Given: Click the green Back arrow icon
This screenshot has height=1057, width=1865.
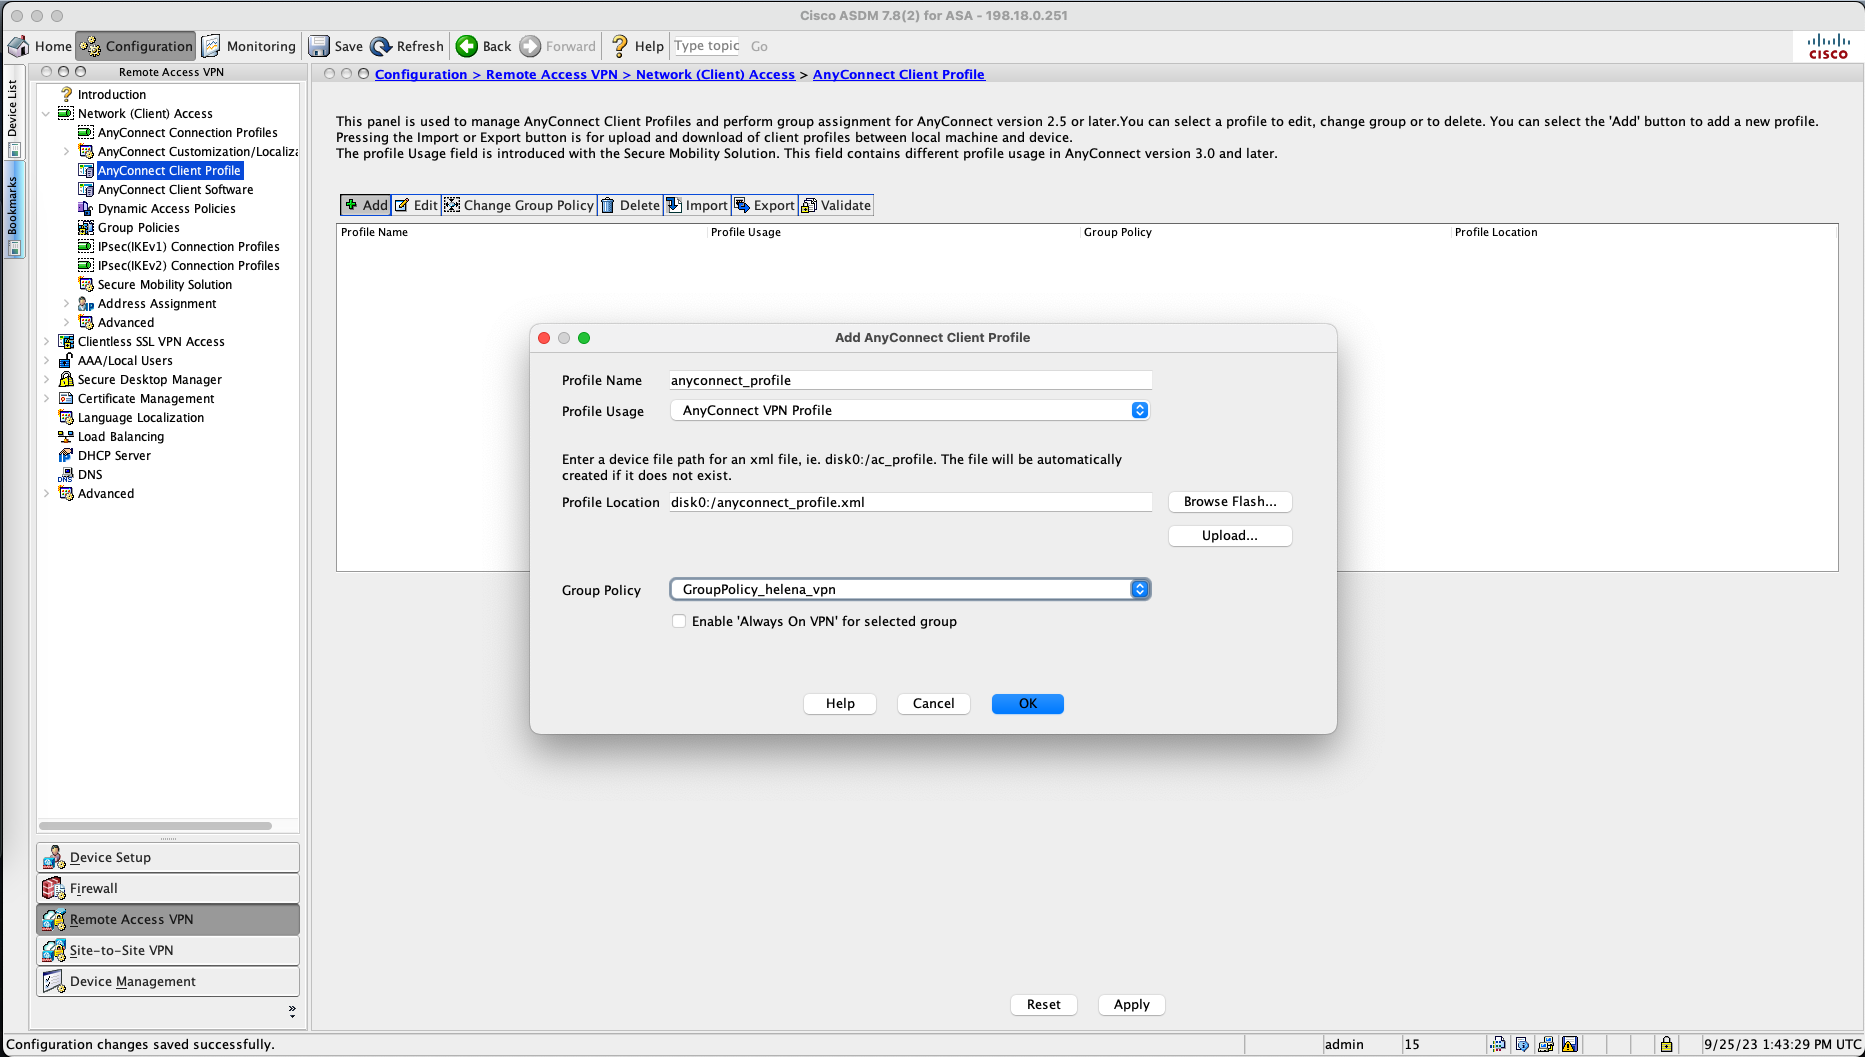Looking at the screenshot, I should point(467,46).
